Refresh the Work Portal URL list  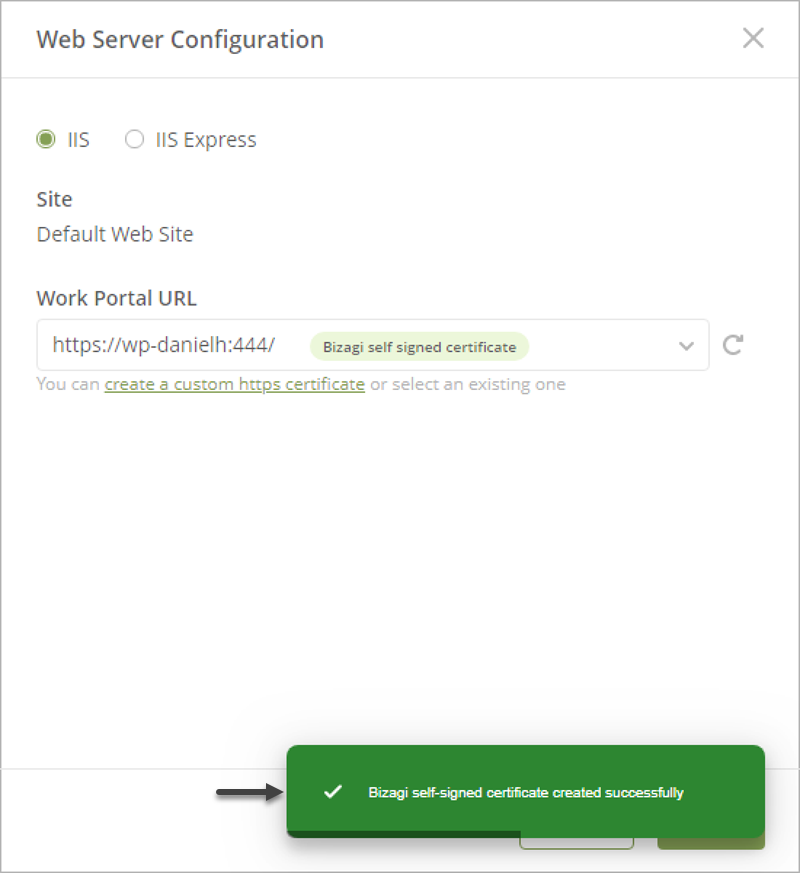733,345
